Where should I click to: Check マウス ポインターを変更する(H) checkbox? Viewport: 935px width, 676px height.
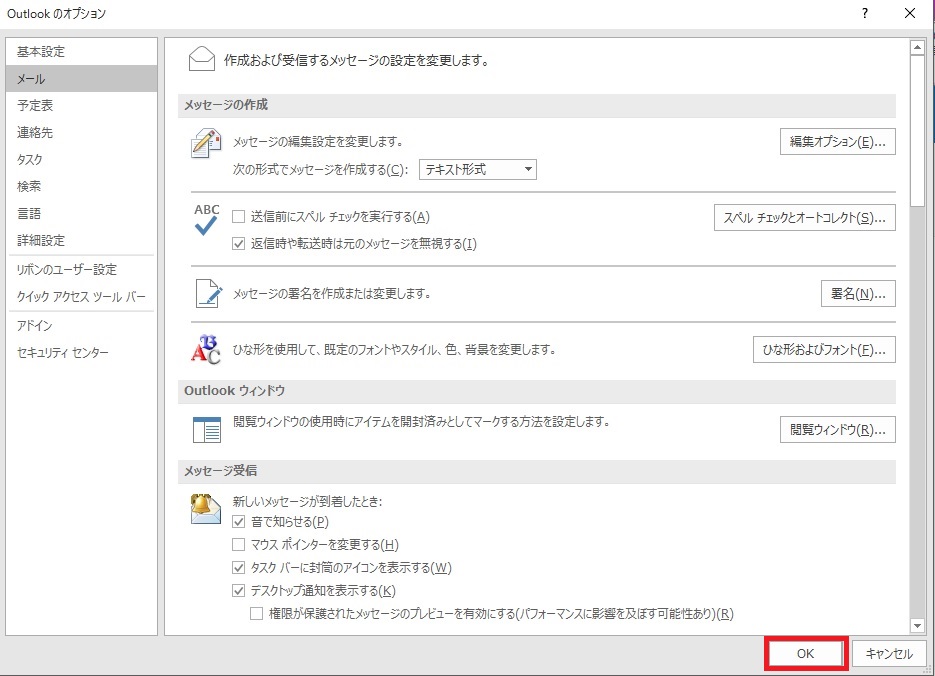pos(239,545)
